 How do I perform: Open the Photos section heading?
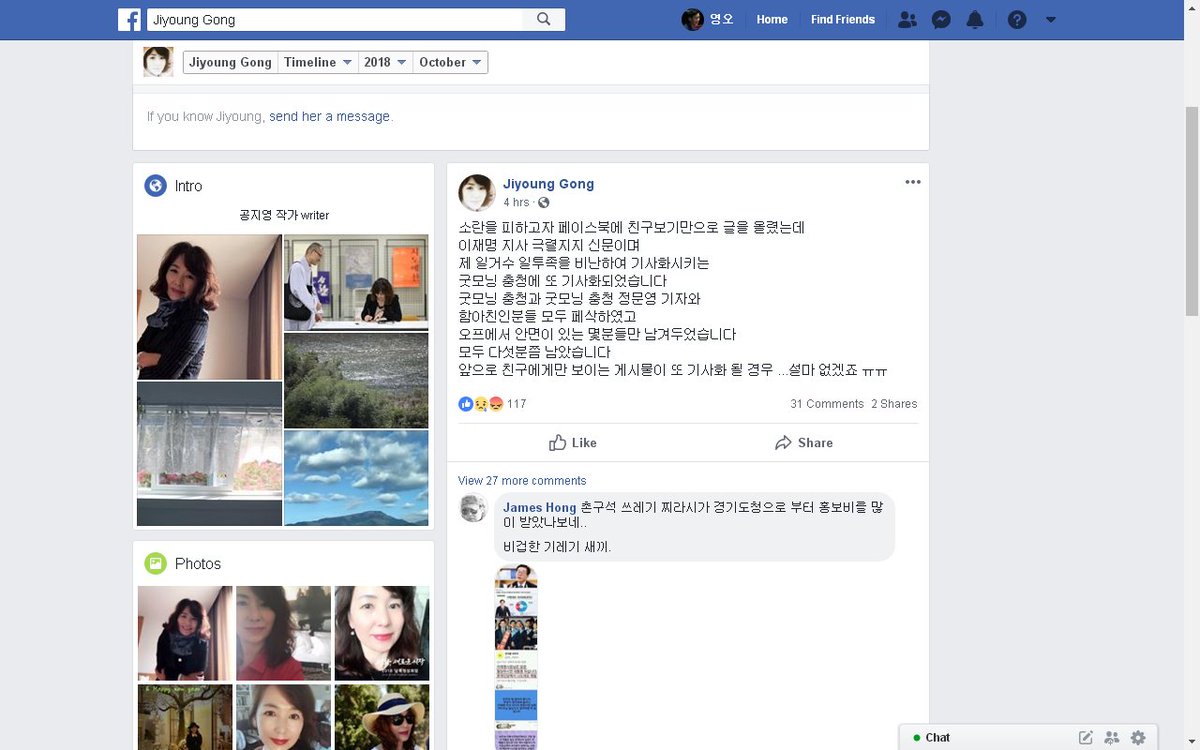[x=198, y=564]
